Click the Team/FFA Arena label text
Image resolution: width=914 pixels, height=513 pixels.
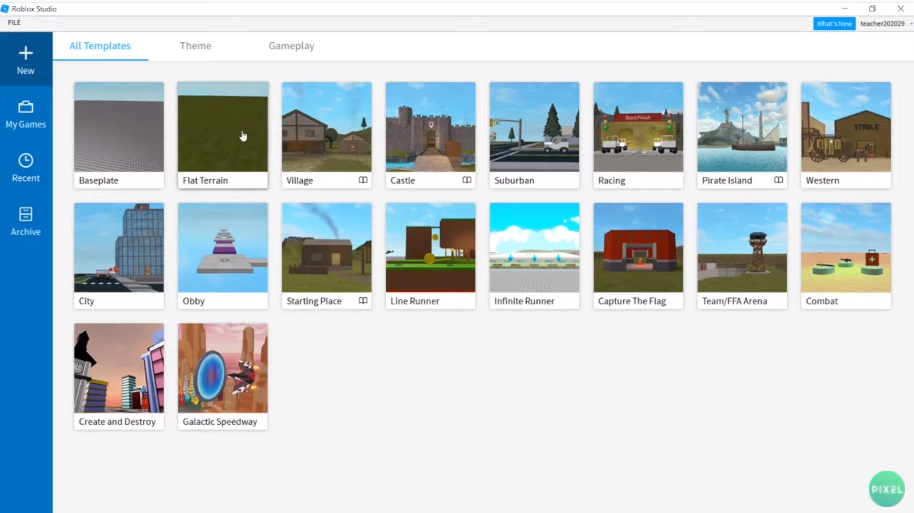(734, 301)
